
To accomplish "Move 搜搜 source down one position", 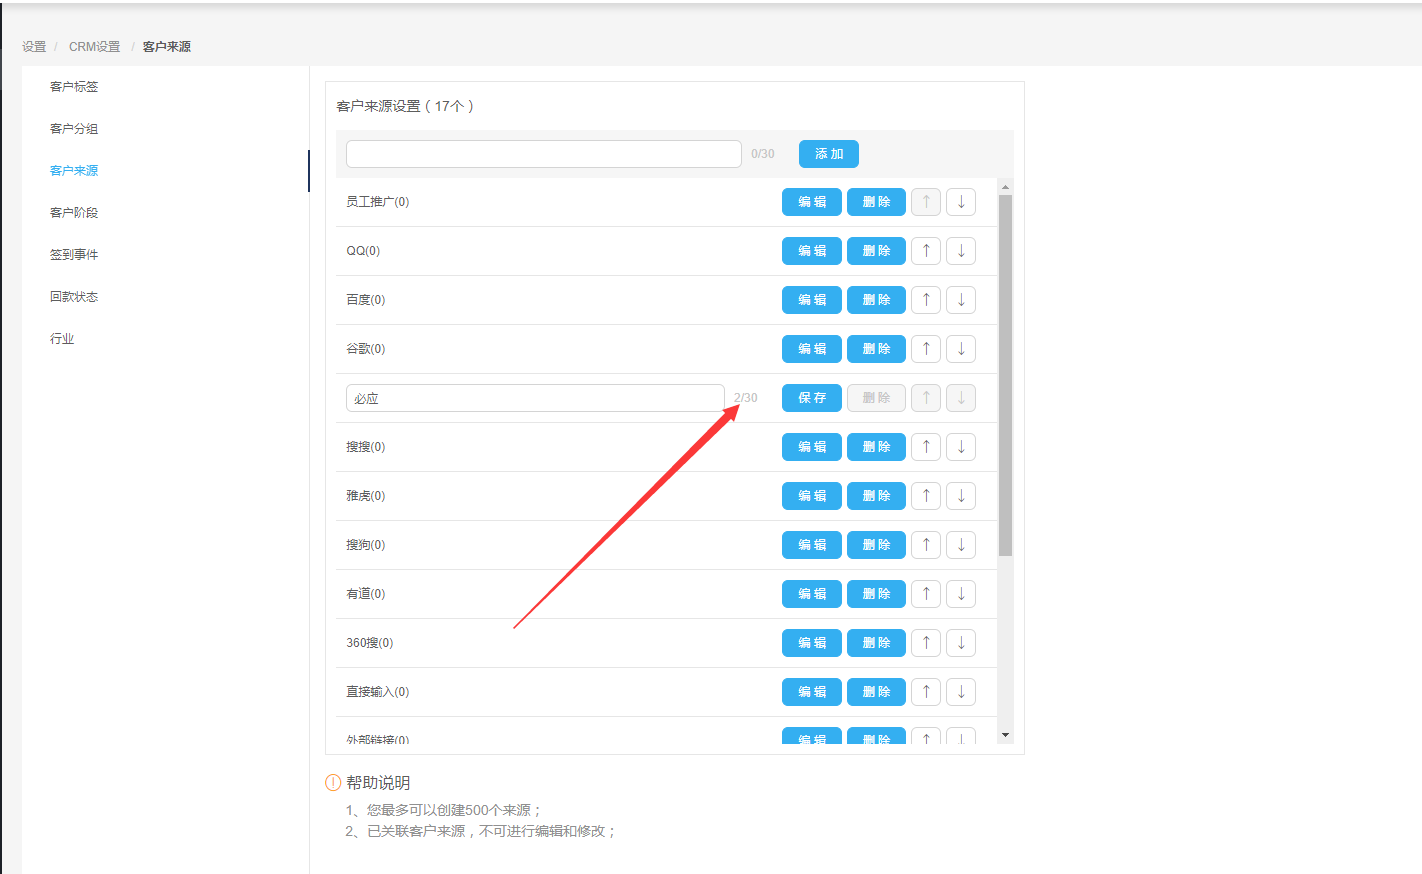I will pyautogui.click(x=961, y=447).
